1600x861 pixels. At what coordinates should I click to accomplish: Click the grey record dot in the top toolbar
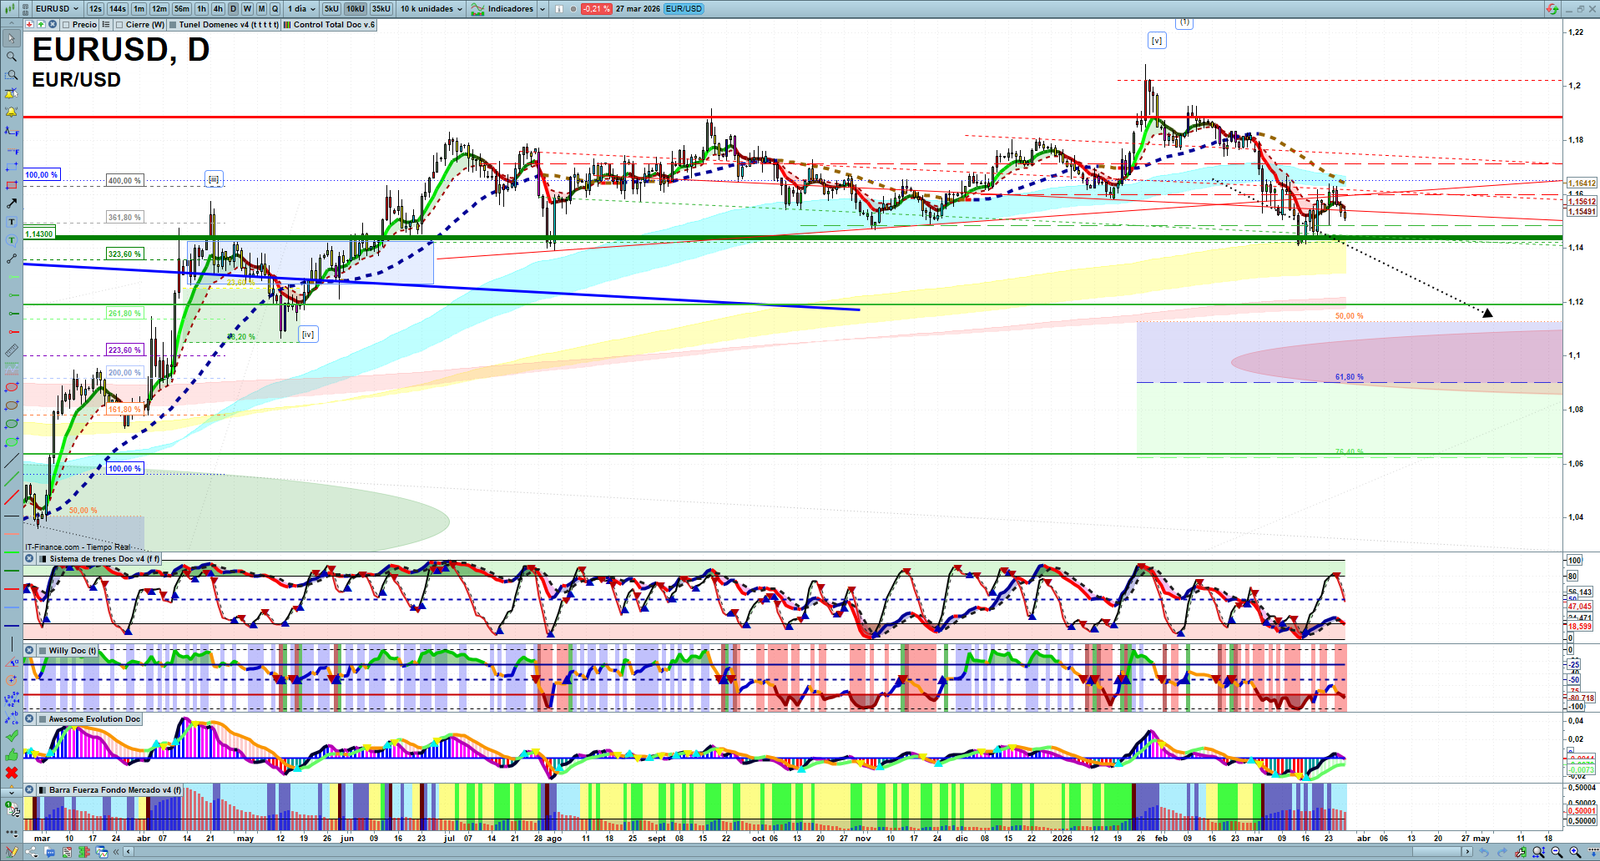point(571,9)
